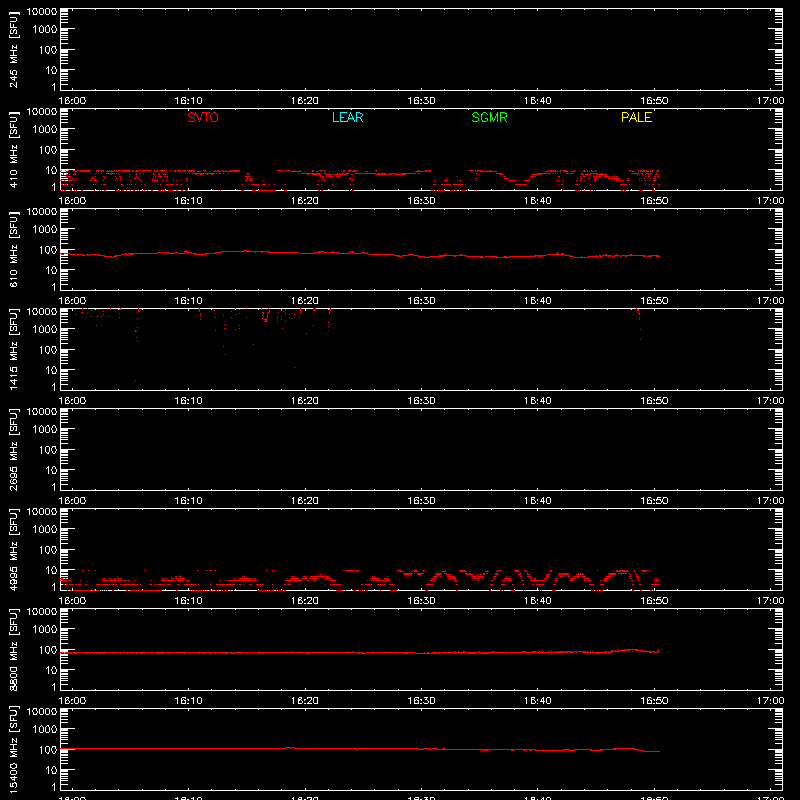Click the 610 MHz red flux curve
Image resolution: width=800 pixels, height=800 pixels.
click(x=360, y=253)
